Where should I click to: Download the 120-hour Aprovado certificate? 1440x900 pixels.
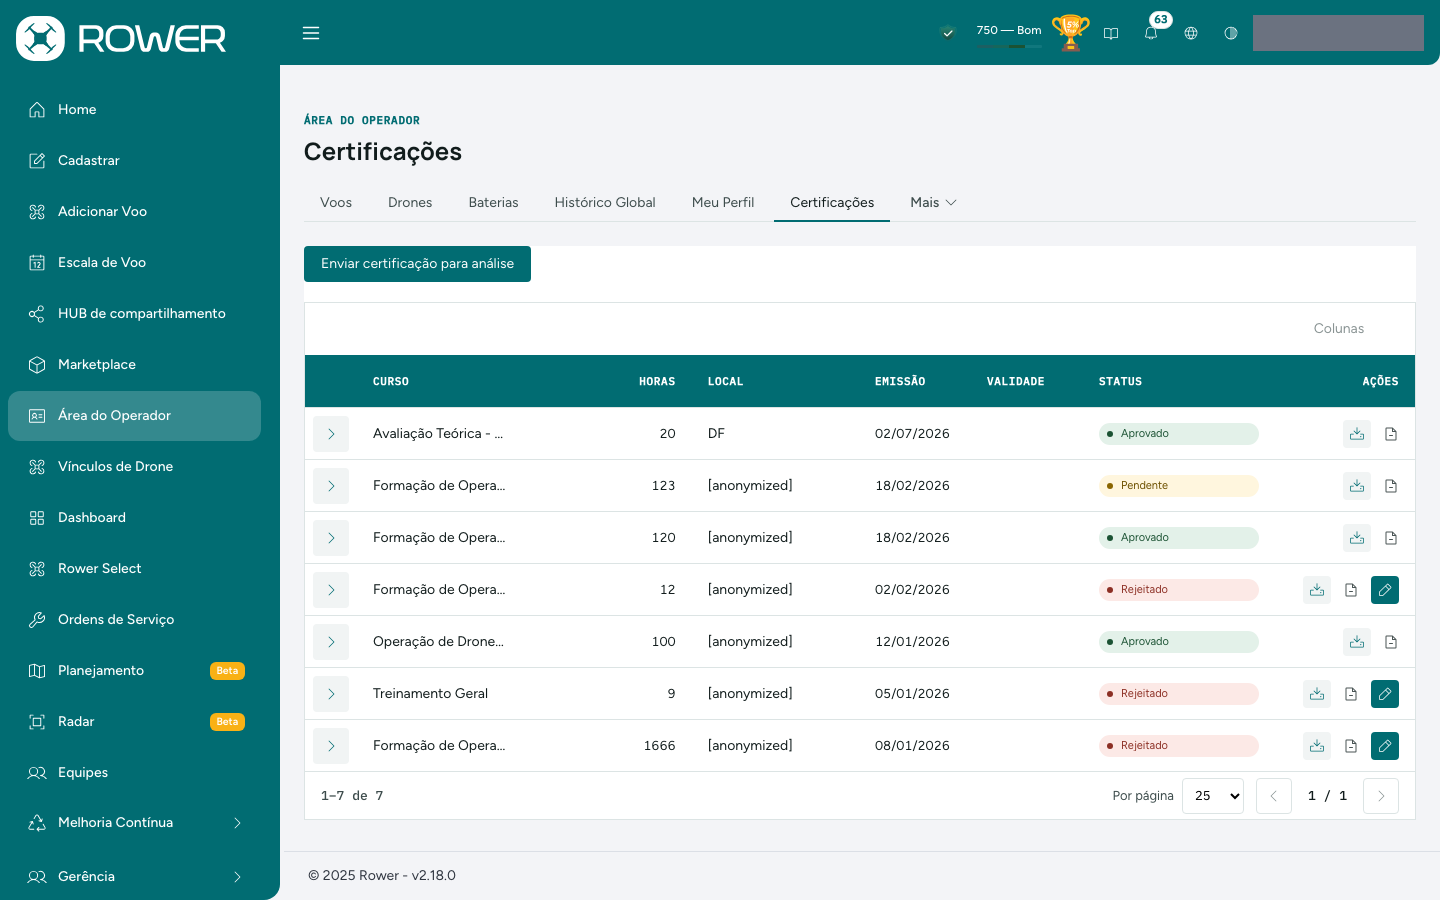click(1357, 538)
